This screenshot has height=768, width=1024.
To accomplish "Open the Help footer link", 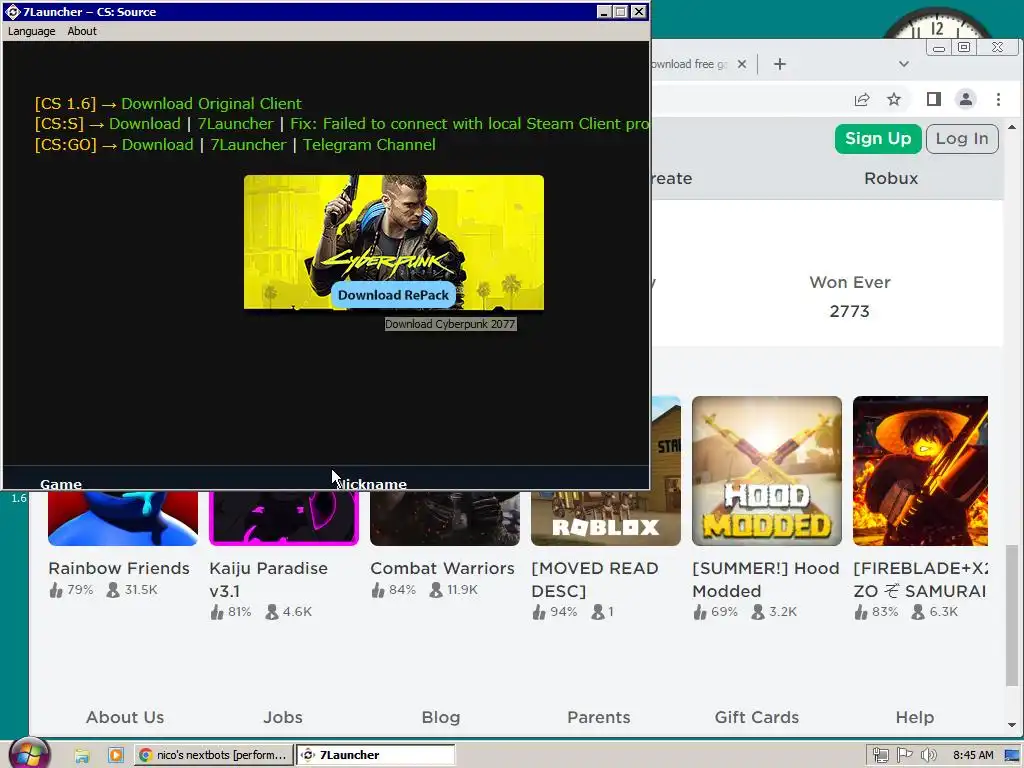I will tap(914, 717).
